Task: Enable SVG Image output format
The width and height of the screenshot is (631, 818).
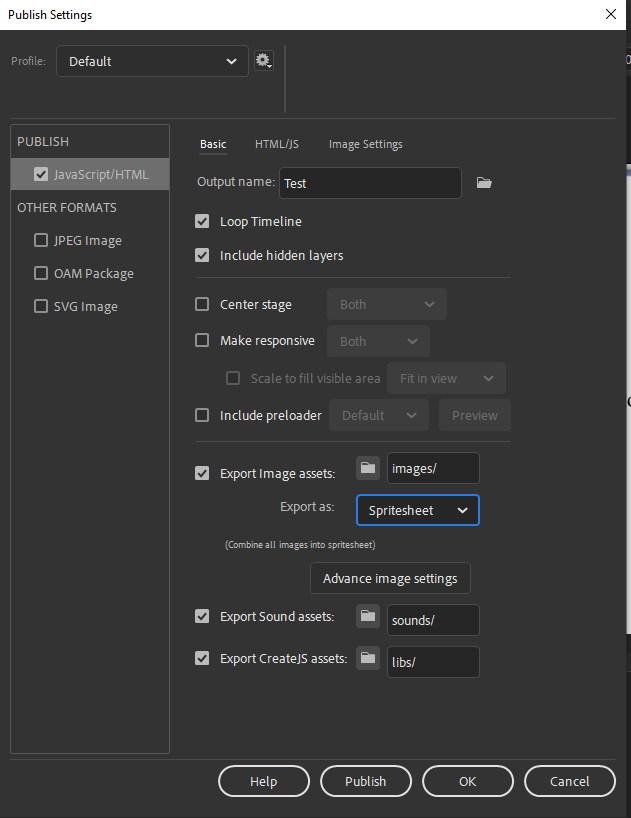Action: [x=41, y=306]
